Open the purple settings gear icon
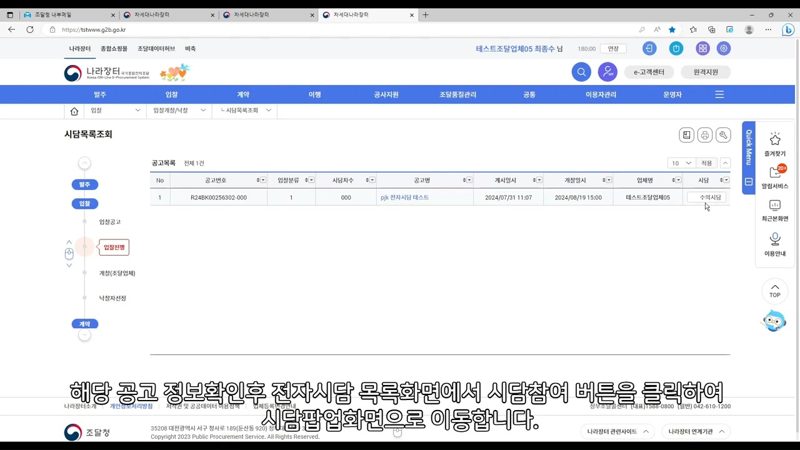 coord(723,48)
